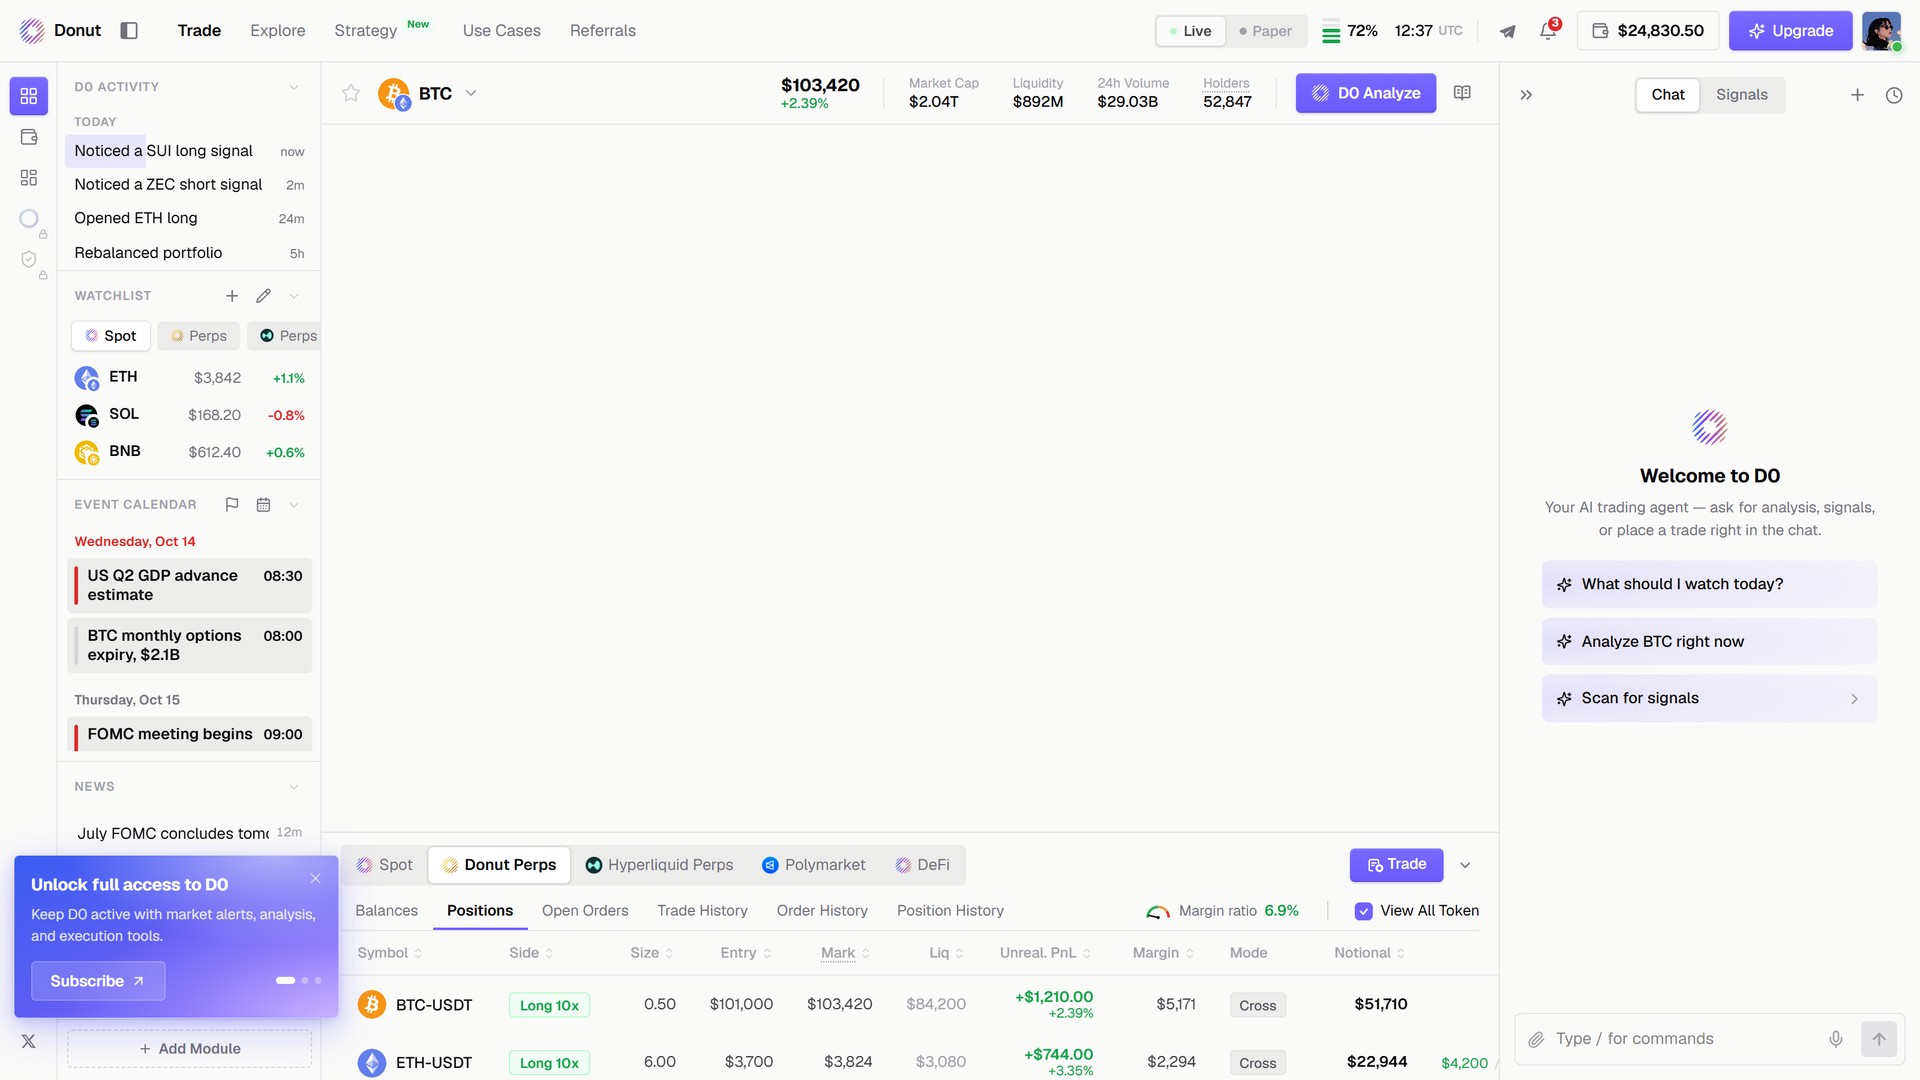Start a new chat with plus icon
Screen dimensions: 1920x1080
(1857, 95)
